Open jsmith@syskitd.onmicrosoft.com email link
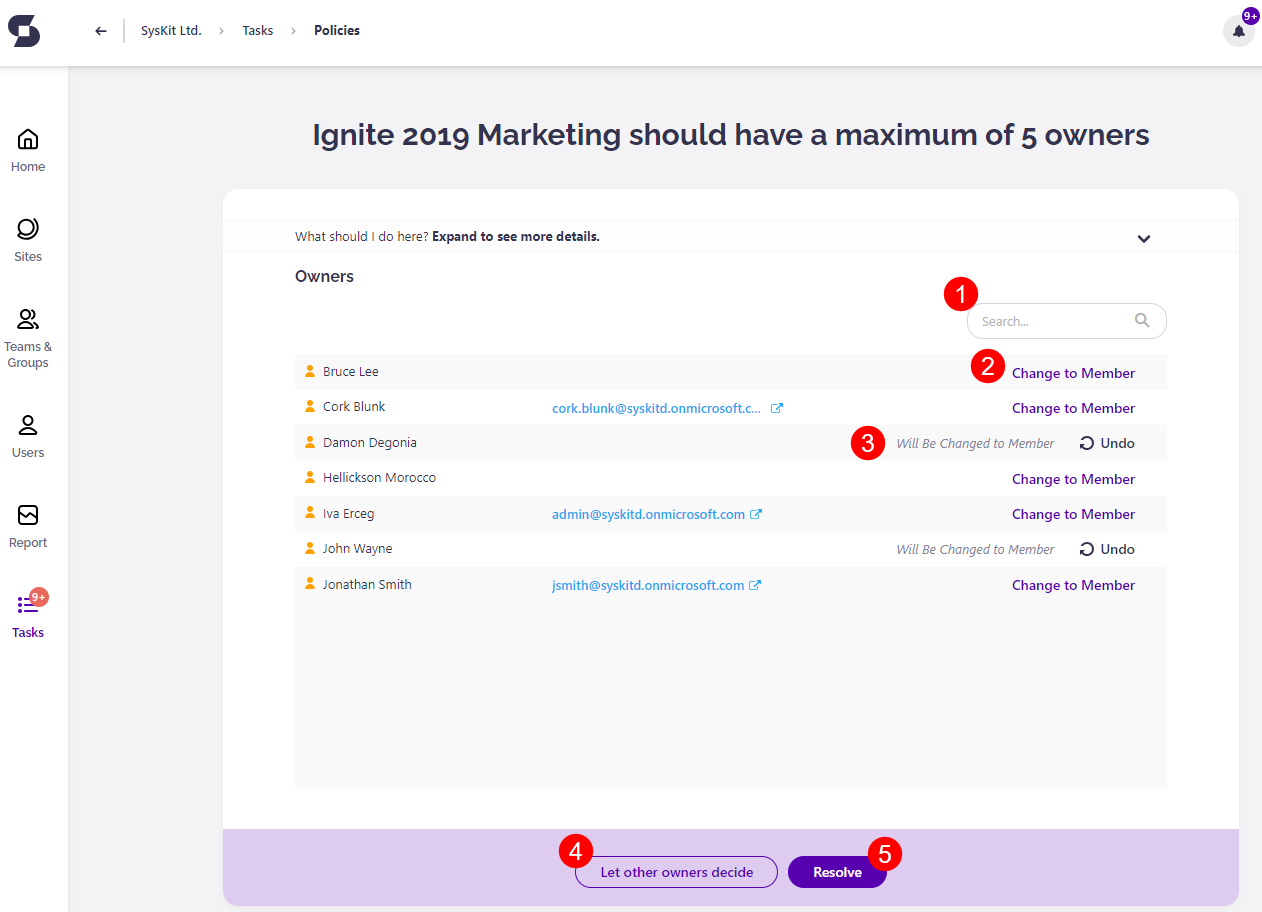The width and height of the screenshot is (1262, 912). click(647, 585)
